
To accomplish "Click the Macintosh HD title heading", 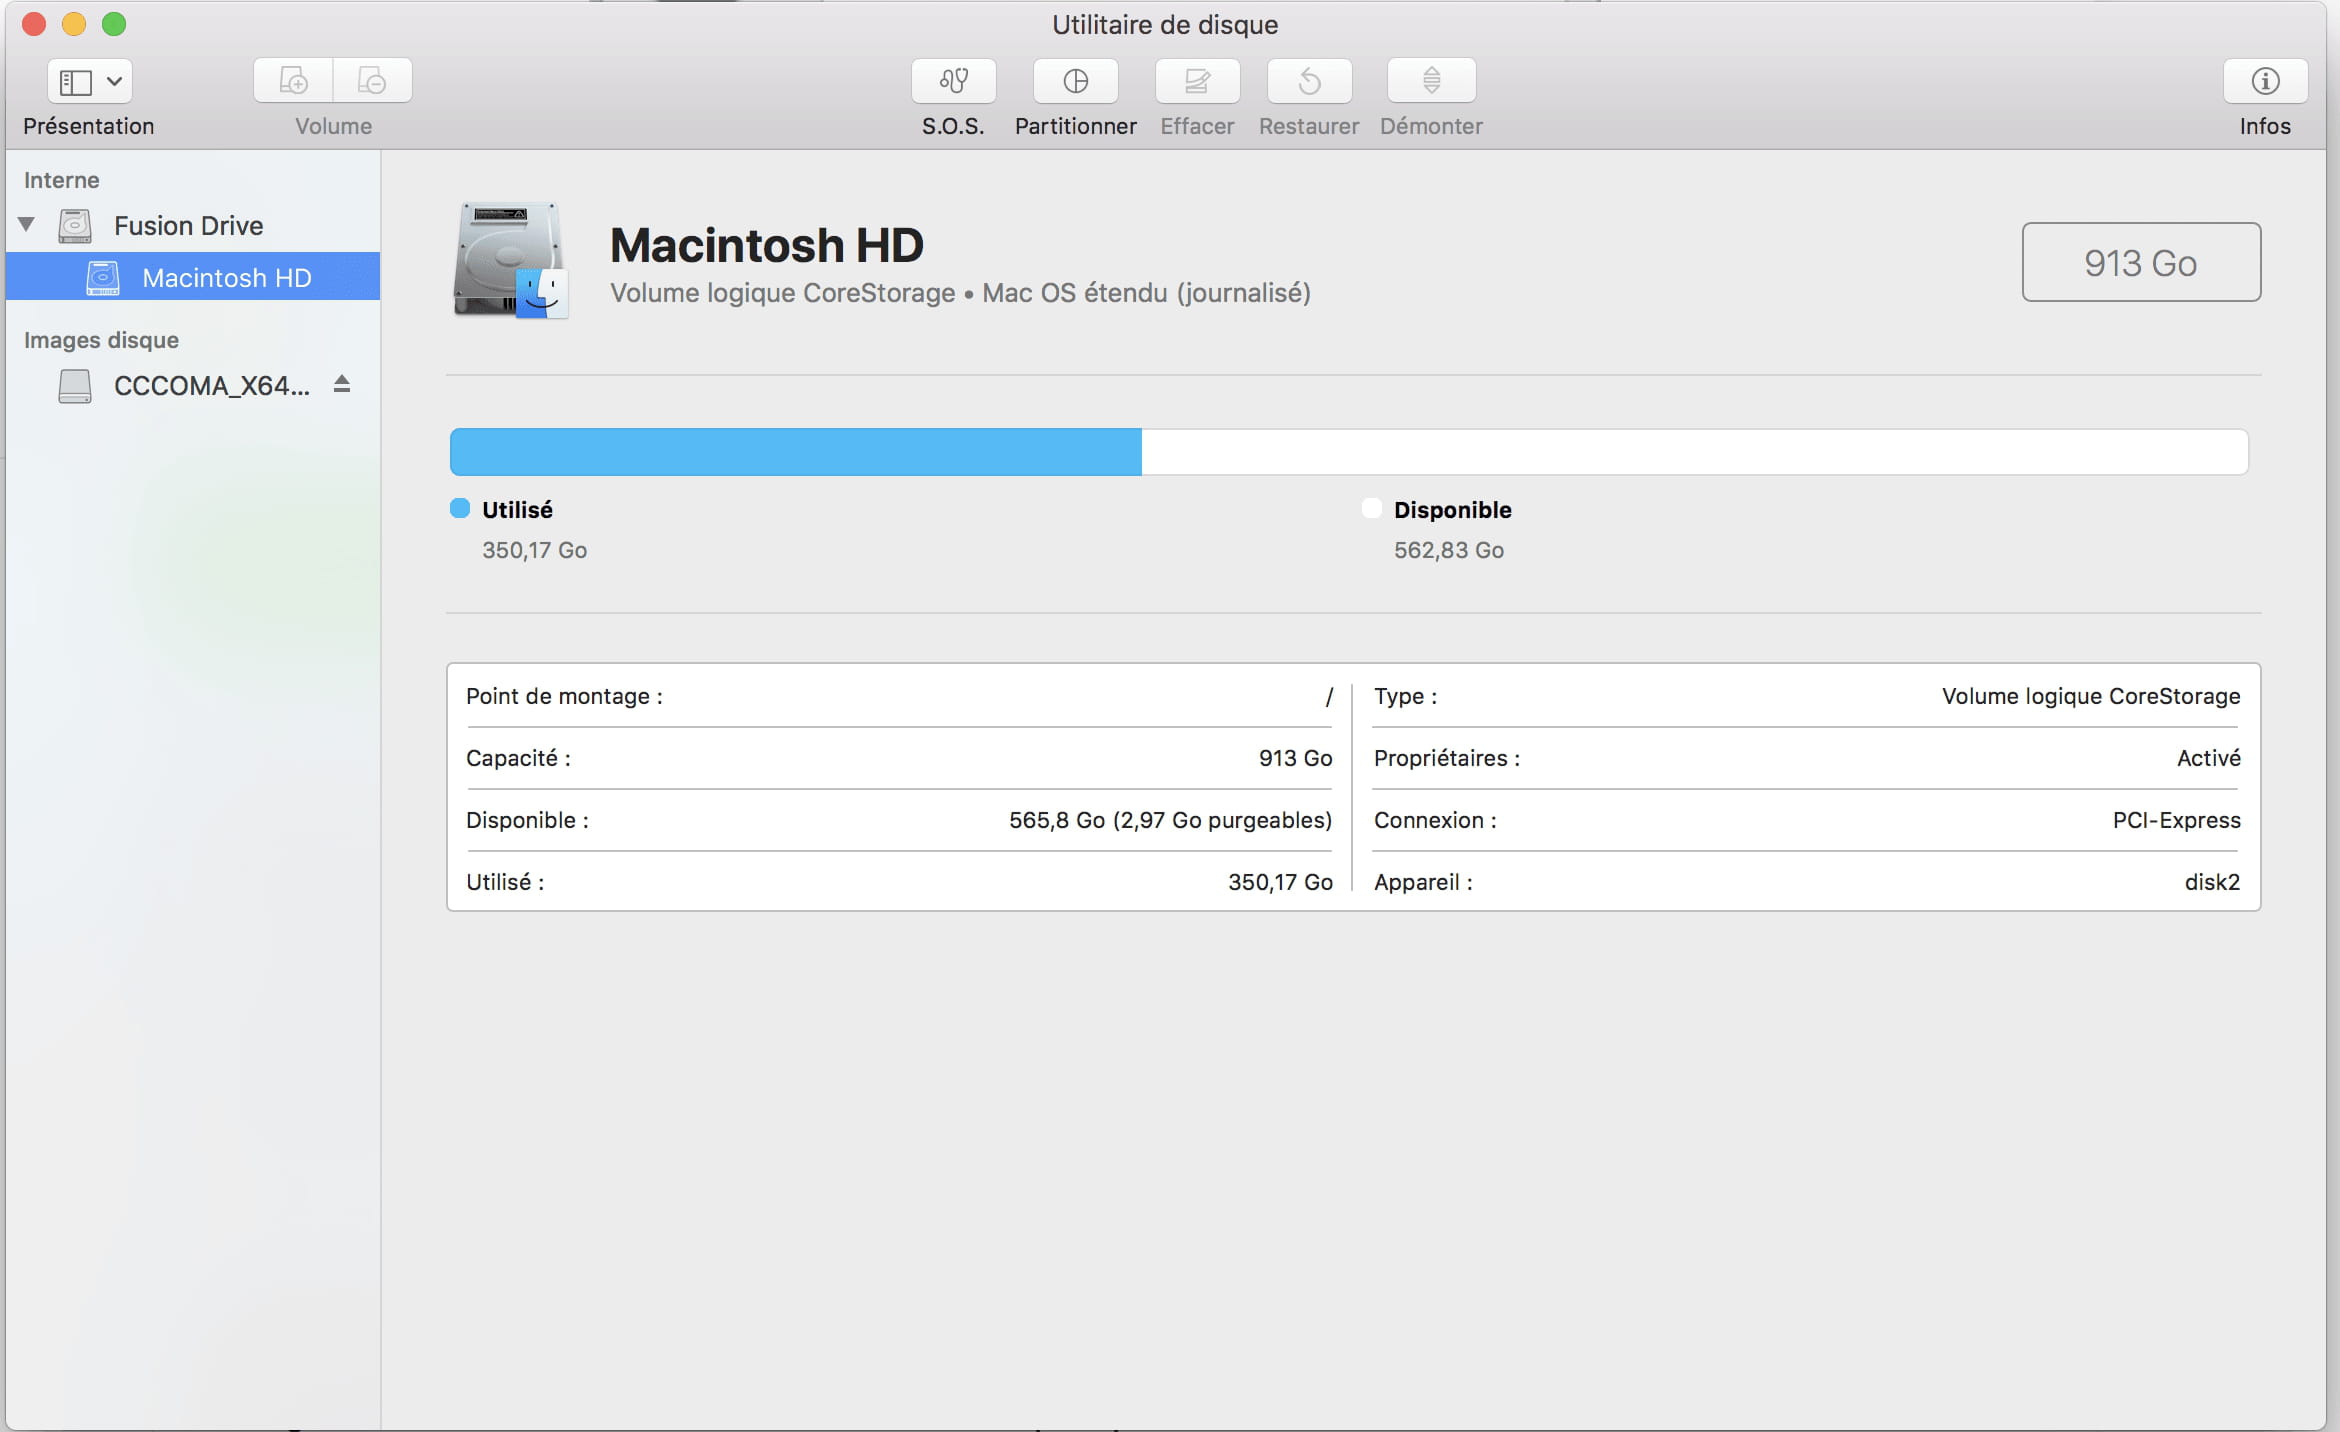I will (767, 246).
